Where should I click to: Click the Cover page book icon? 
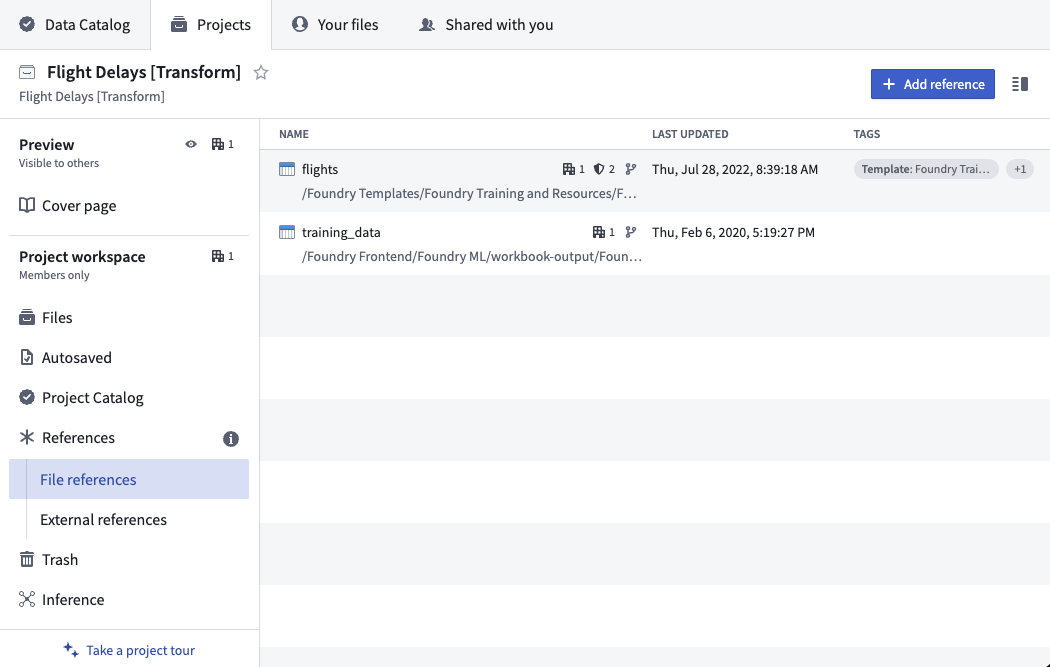point(27,205)
